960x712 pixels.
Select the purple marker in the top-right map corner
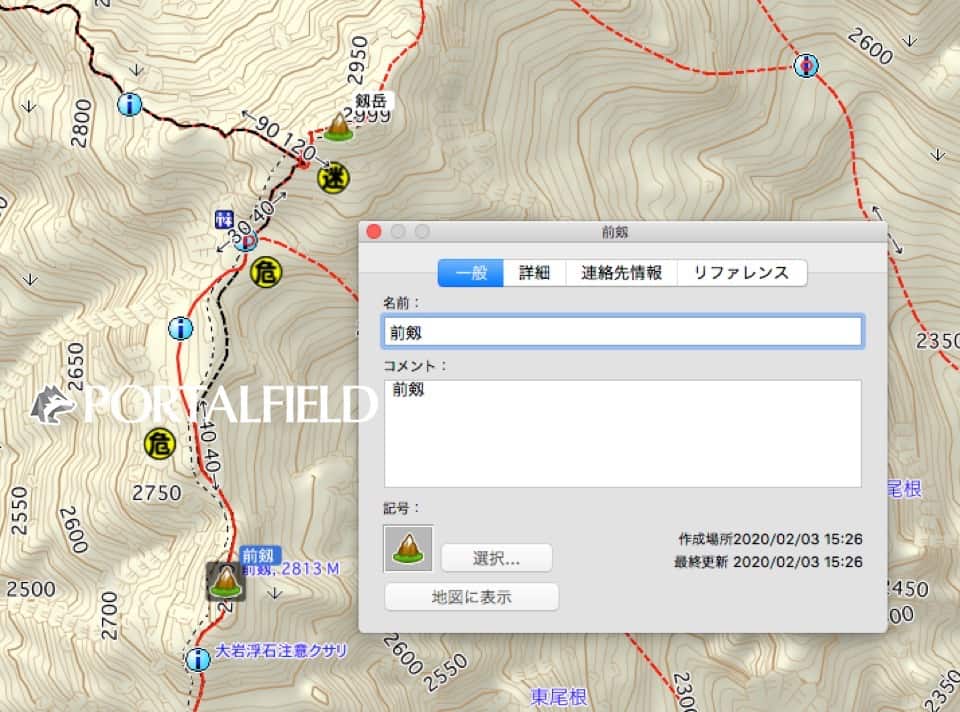808,65
